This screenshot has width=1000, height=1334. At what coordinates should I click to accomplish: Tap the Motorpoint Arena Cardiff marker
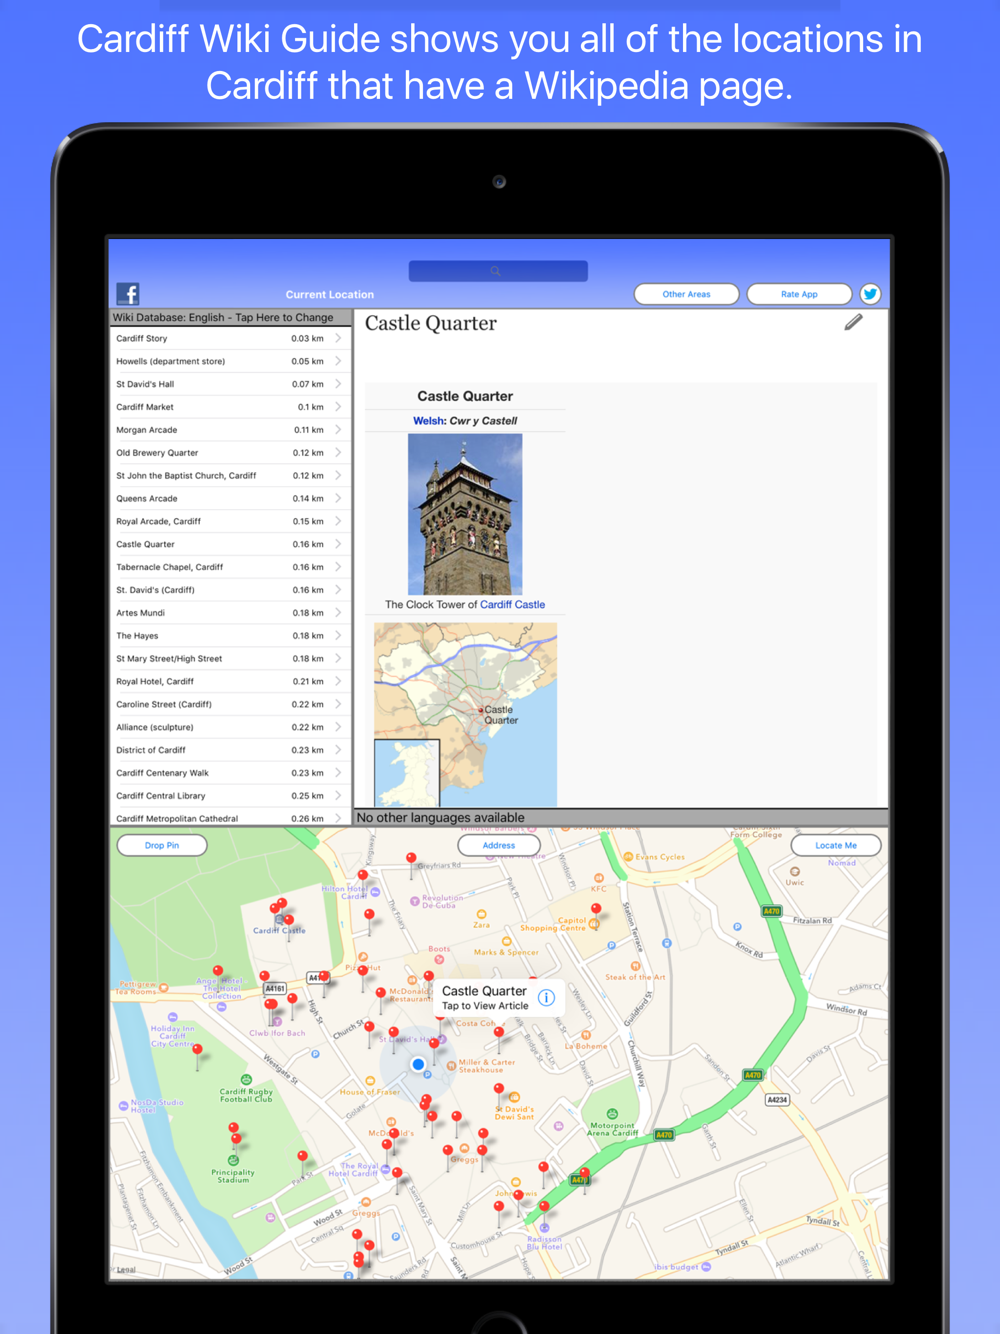click(x=612, y=1114)
